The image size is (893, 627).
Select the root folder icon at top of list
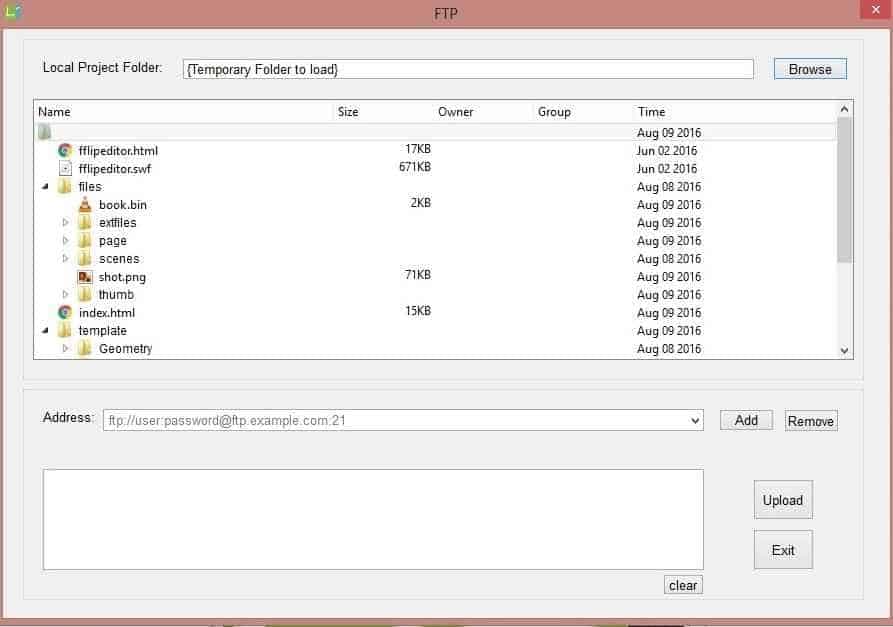[44, 132]
